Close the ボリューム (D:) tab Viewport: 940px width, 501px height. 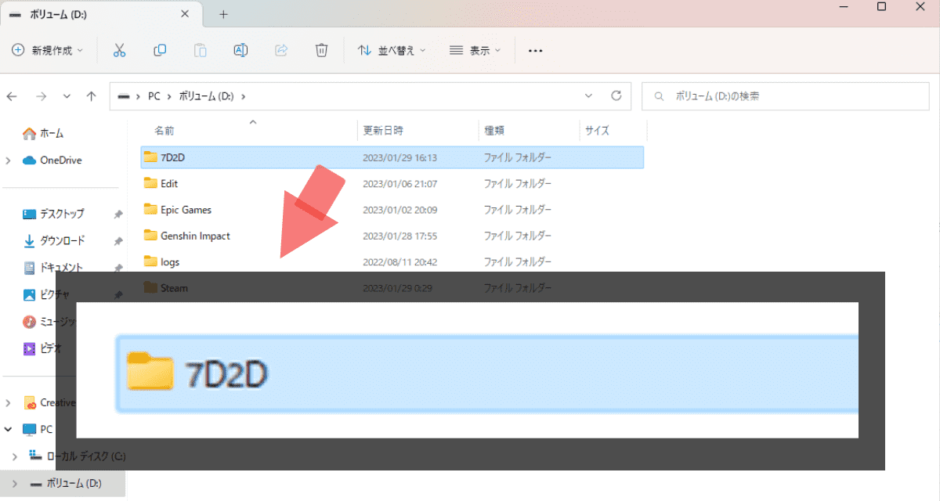(x=185, y=14)
